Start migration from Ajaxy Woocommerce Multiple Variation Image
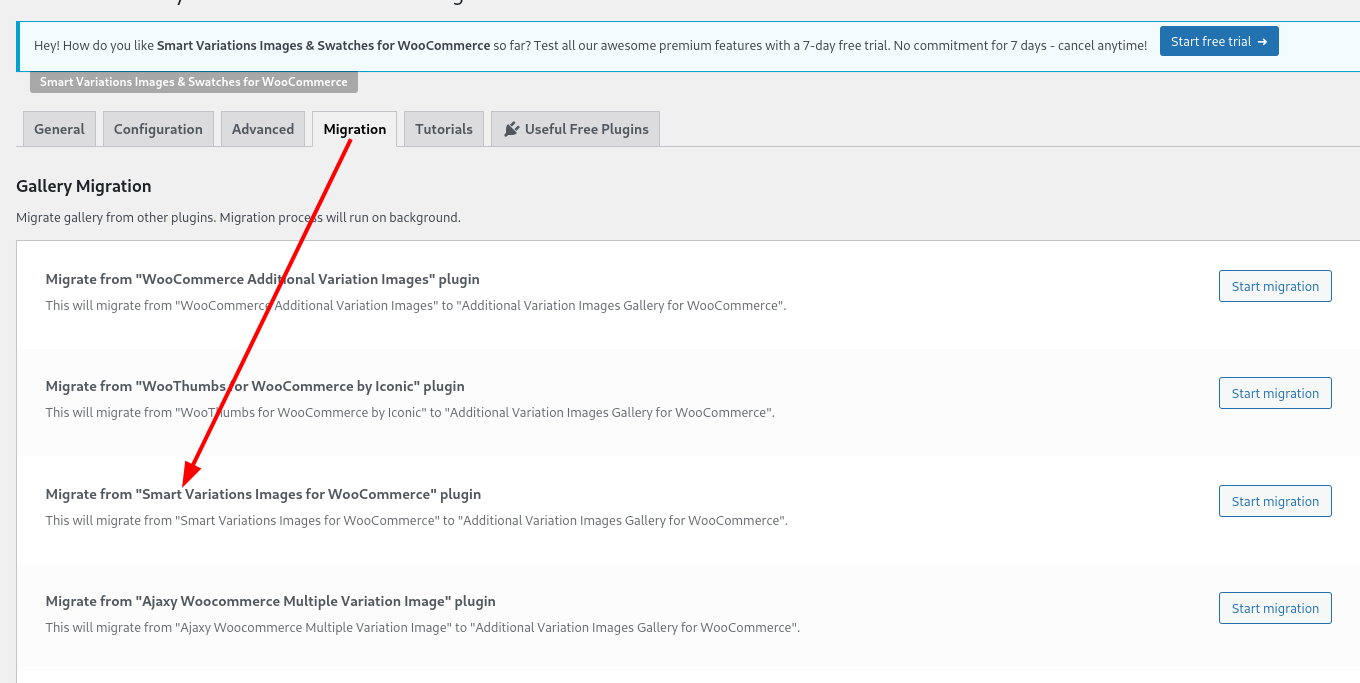1360x683 pixels. (x=1275, y=608)
